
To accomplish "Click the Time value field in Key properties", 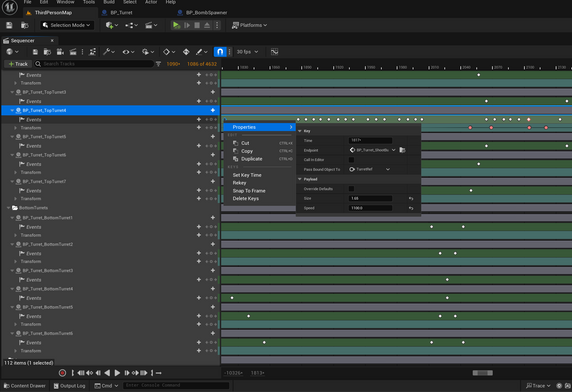I will tap(370, 140).
